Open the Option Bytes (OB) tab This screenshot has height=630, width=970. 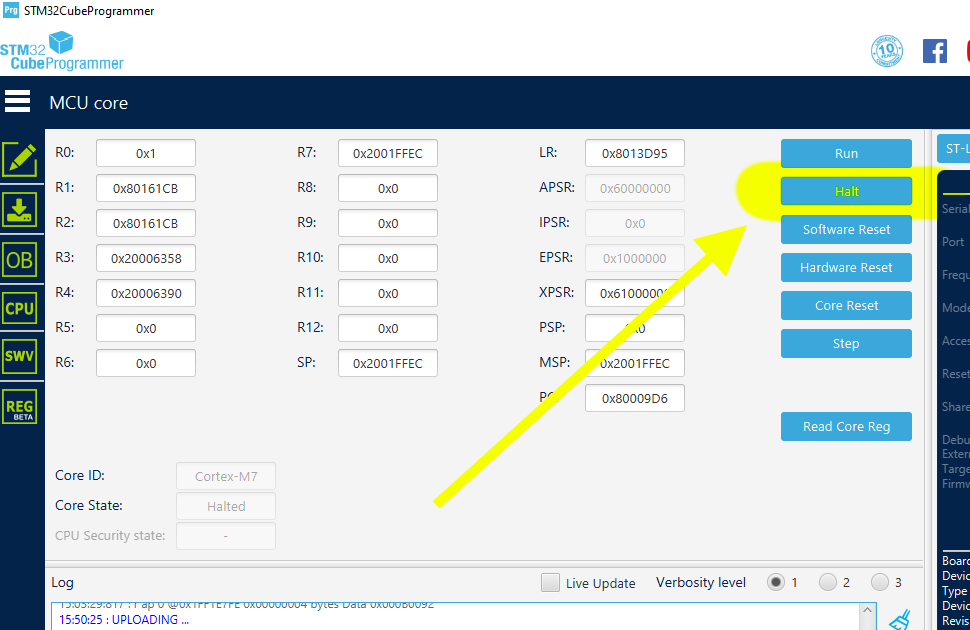20,260
